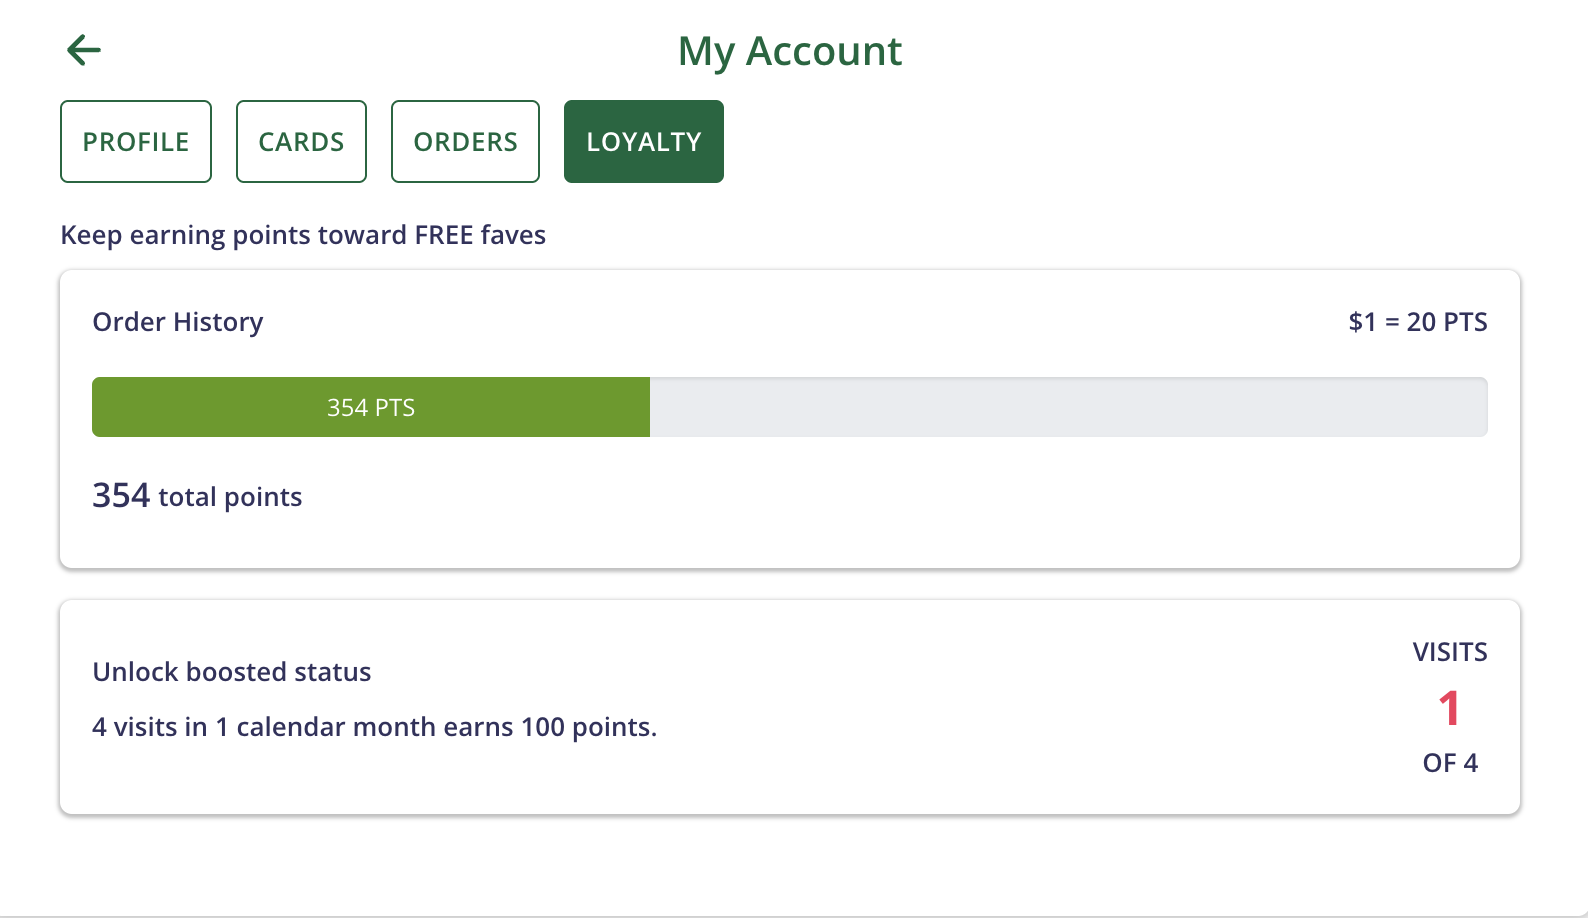Viewport: 1588px width, 918px height.
Task: Click the 354 total points text
Action: [197, 496]
